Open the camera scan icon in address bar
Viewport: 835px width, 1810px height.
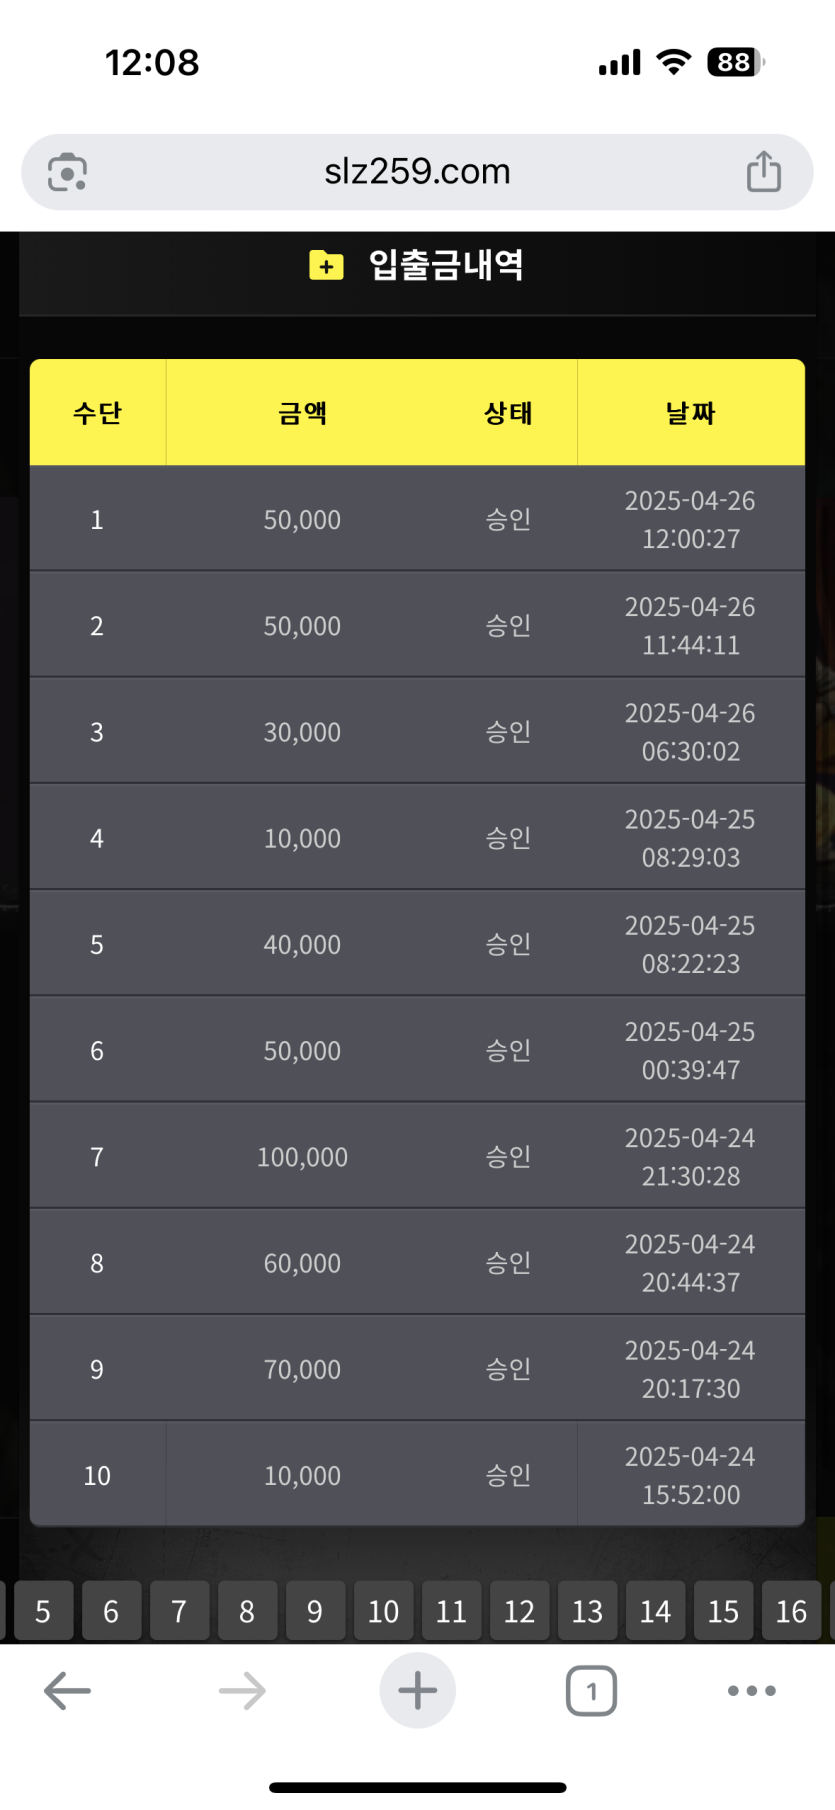tap(67, 172)
